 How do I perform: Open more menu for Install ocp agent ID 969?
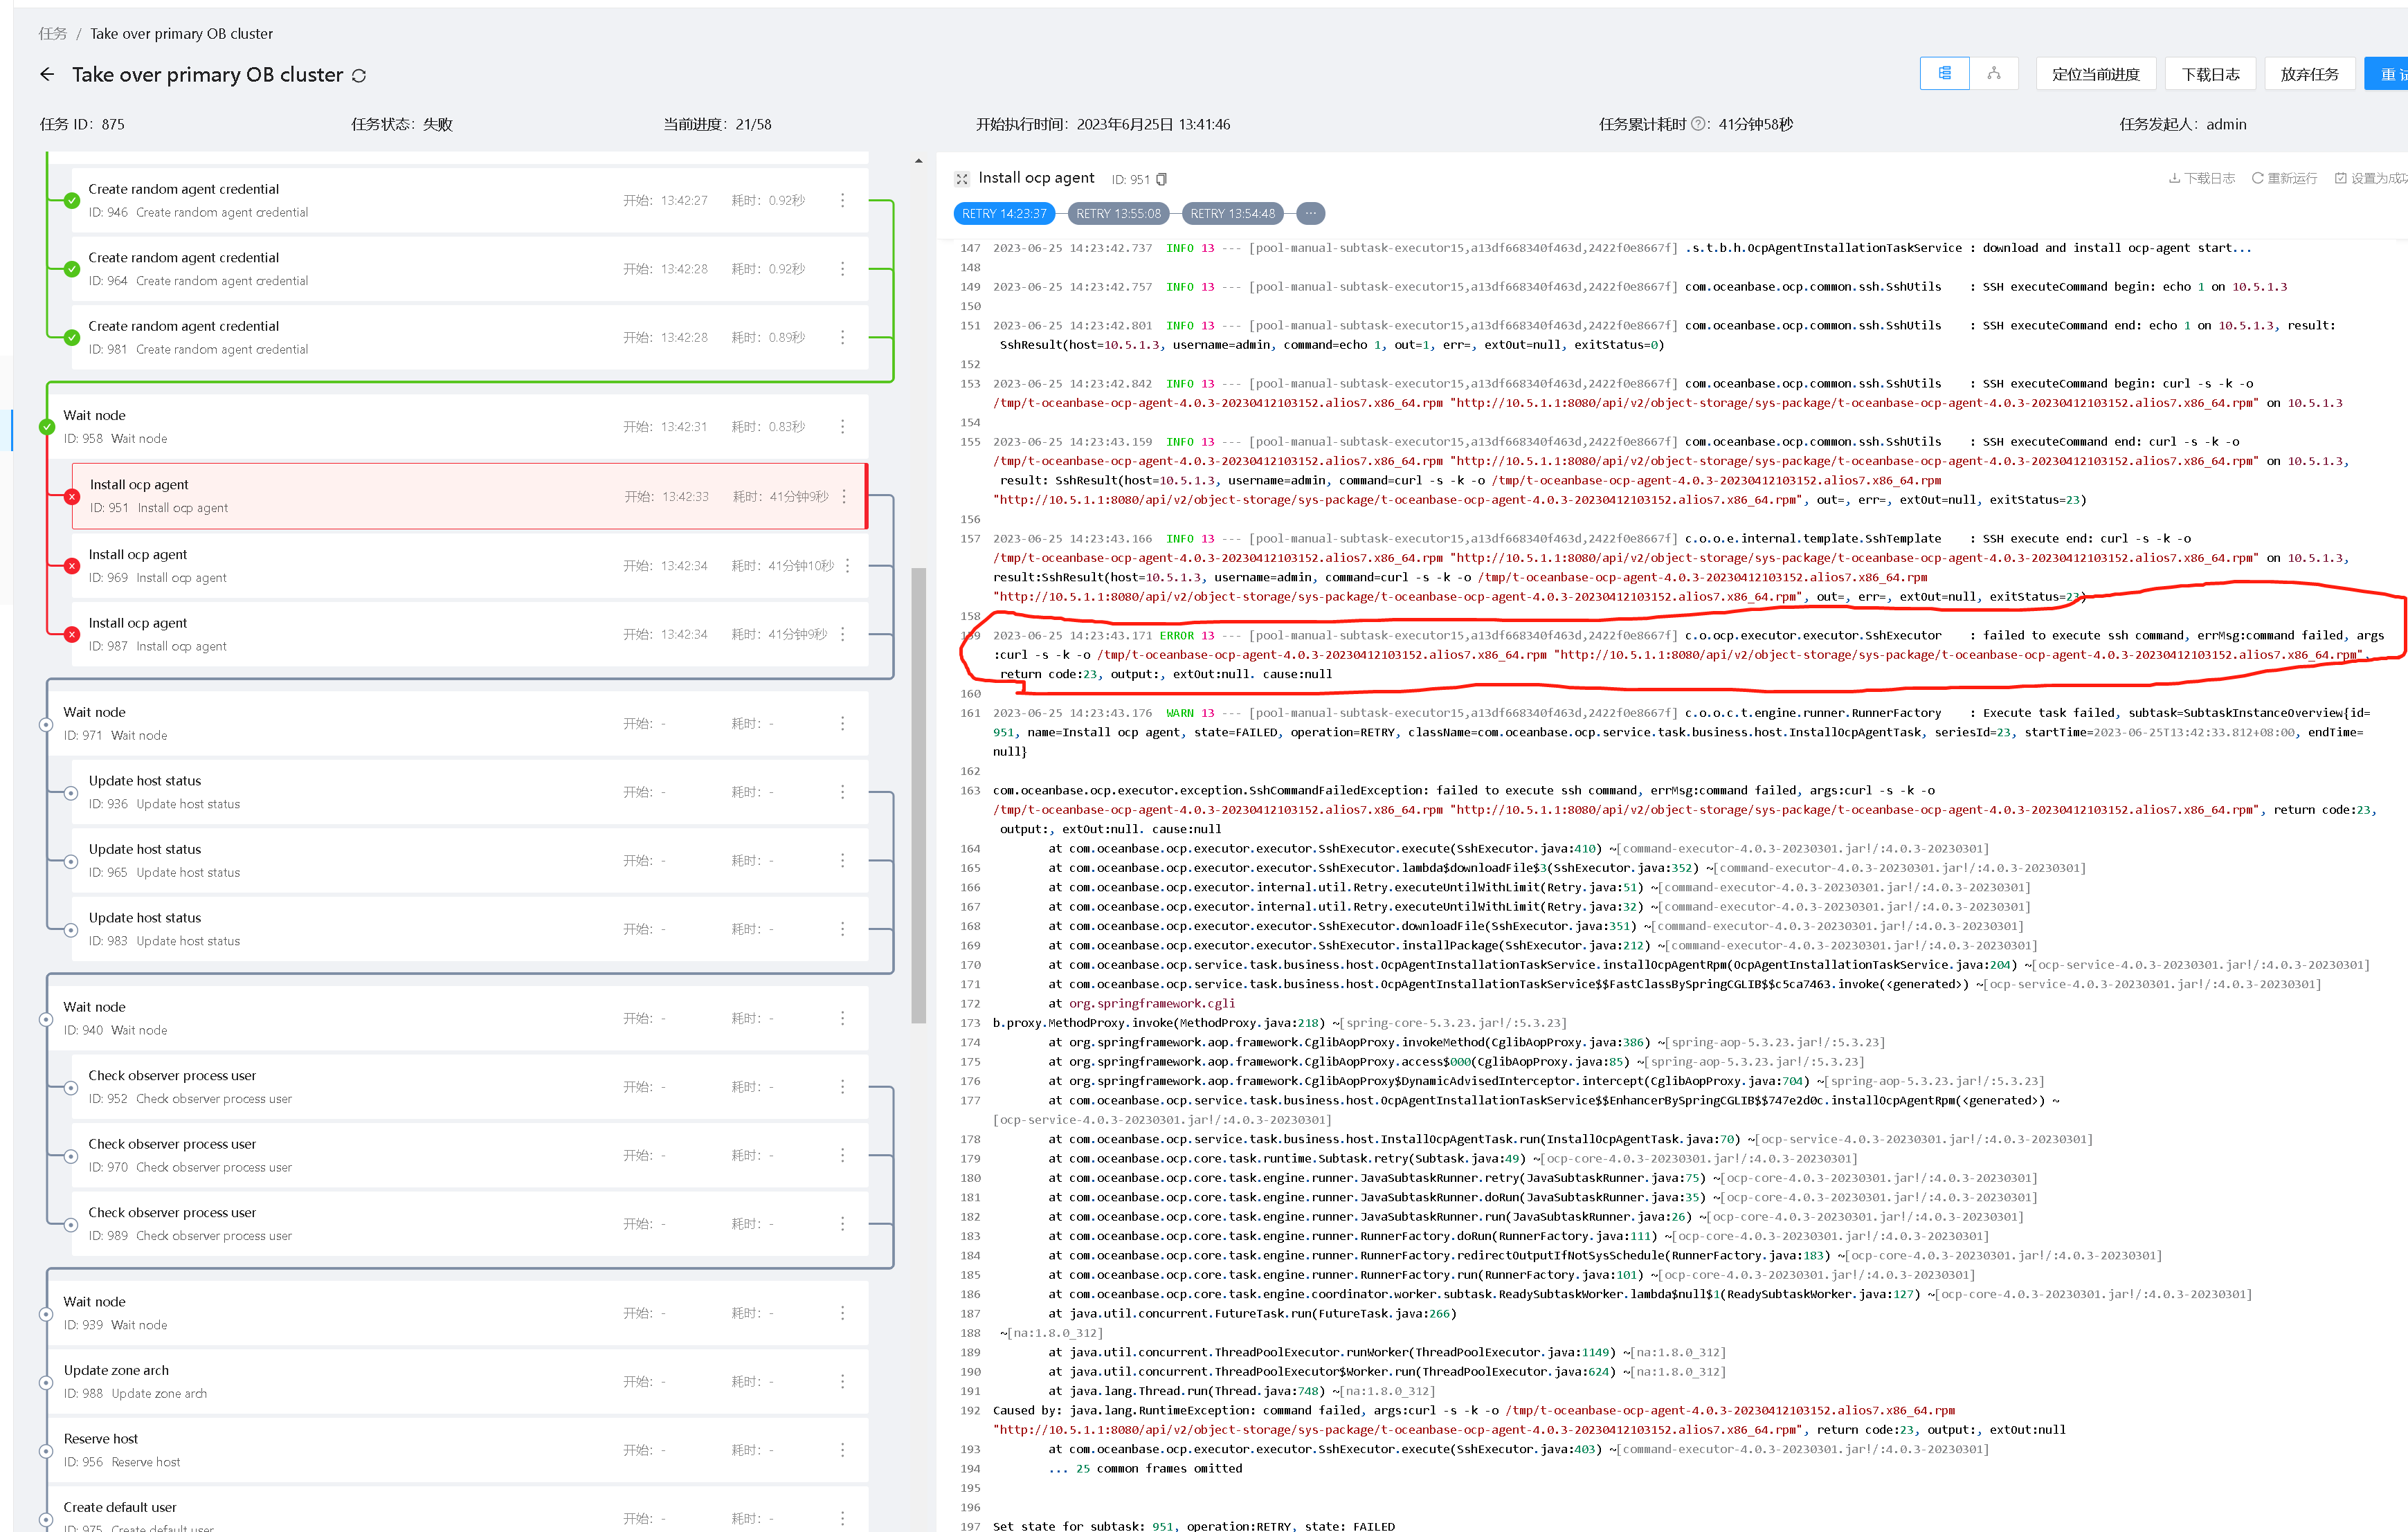[x=847, y=566]
